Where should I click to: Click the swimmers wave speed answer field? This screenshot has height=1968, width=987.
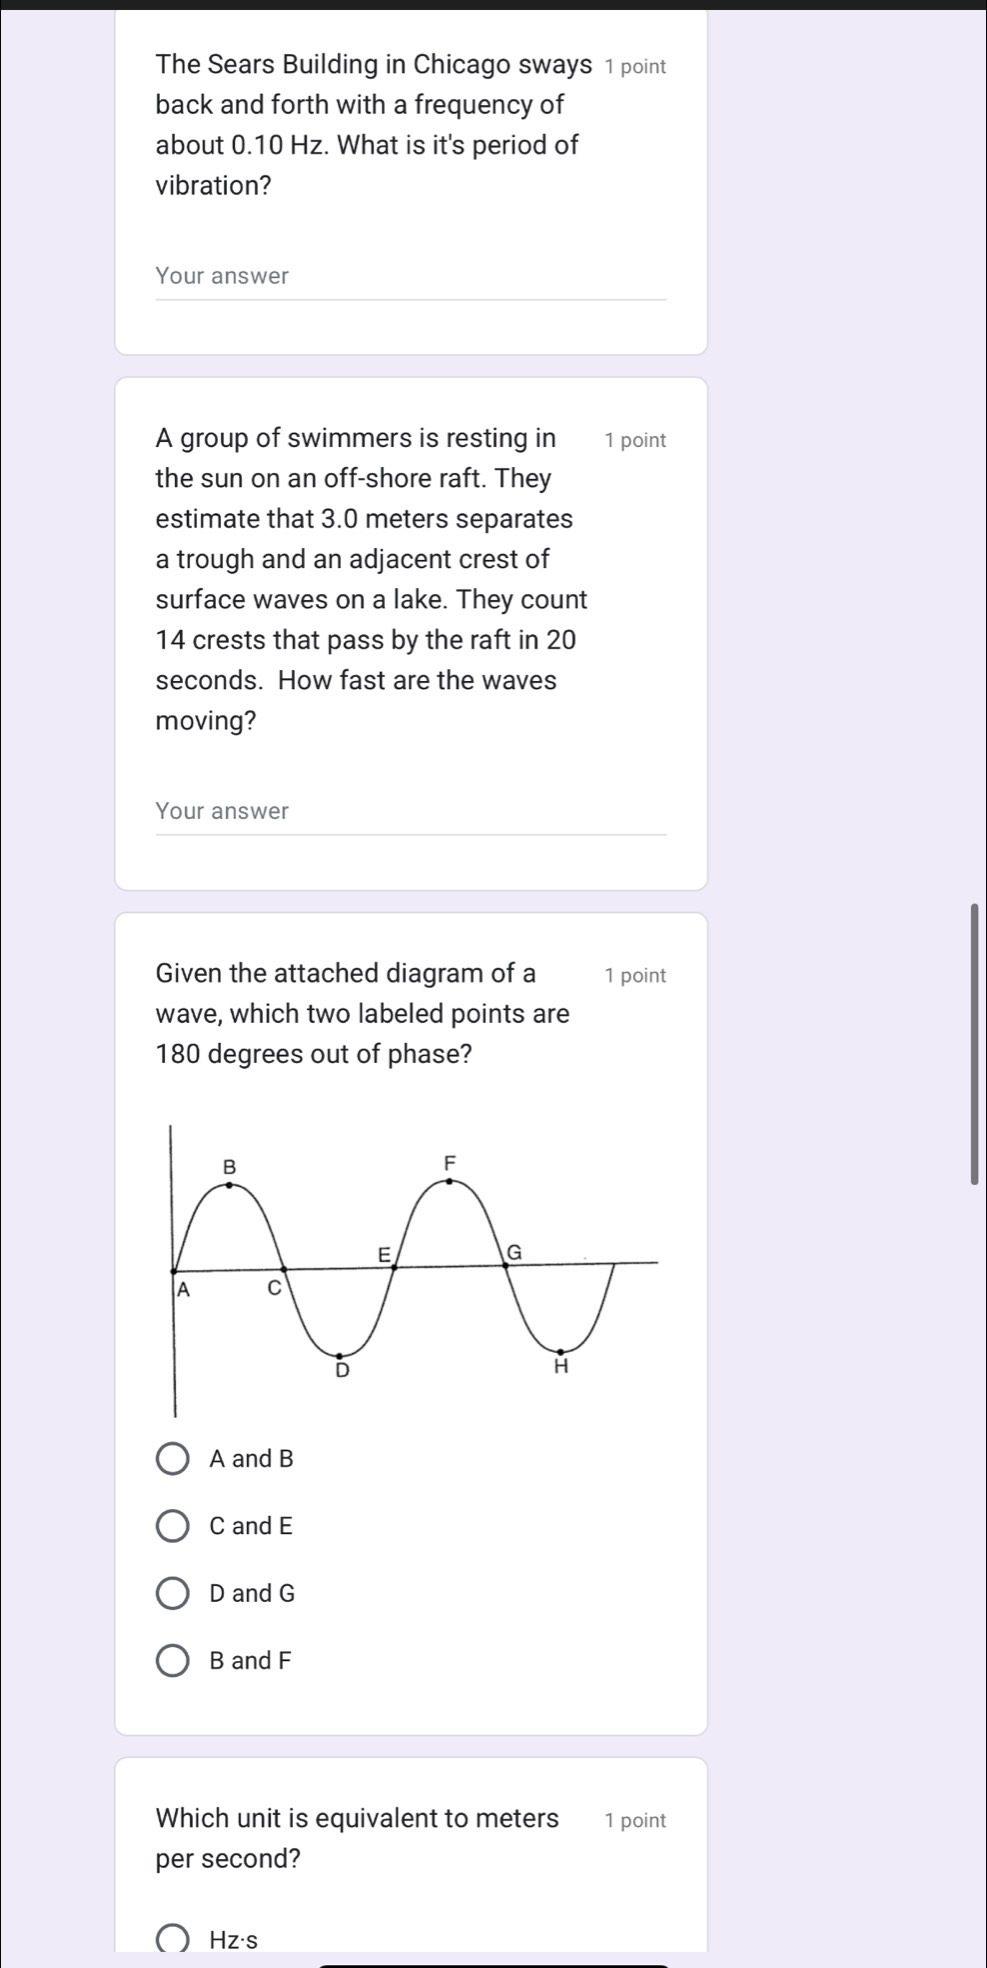tap(411, 812)
